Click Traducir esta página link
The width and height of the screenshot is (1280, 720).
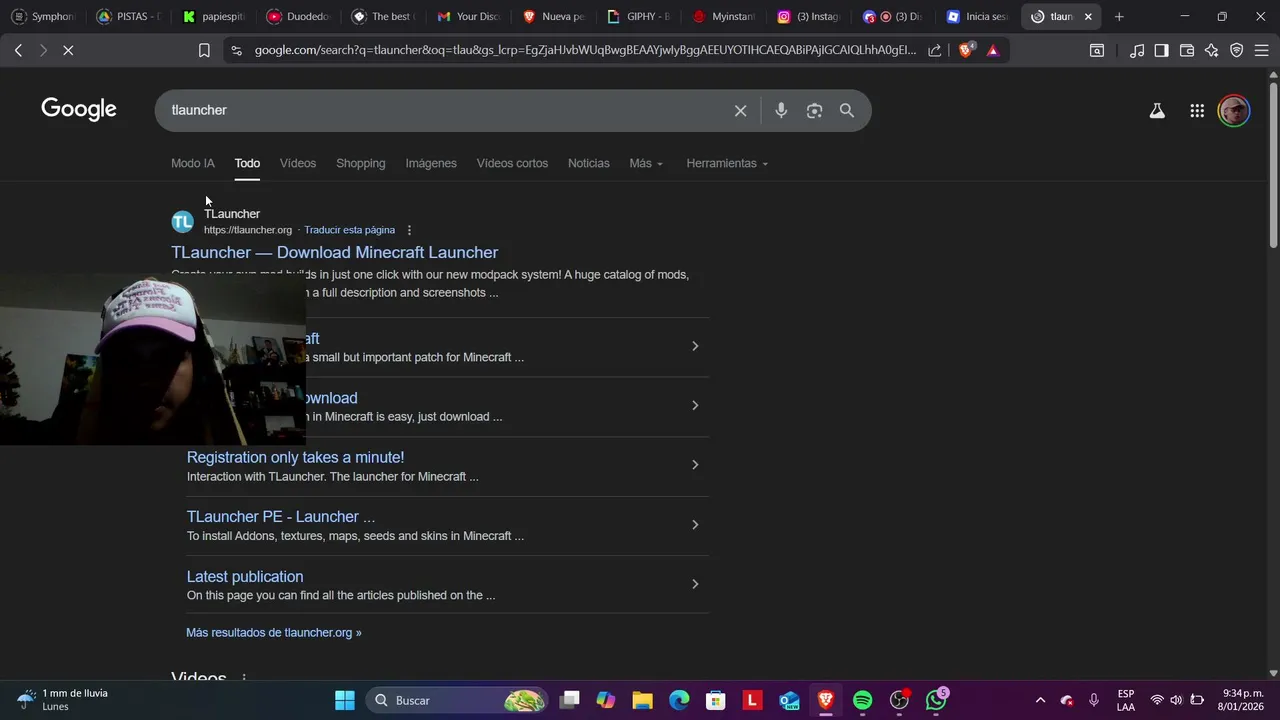coord(349,230)
